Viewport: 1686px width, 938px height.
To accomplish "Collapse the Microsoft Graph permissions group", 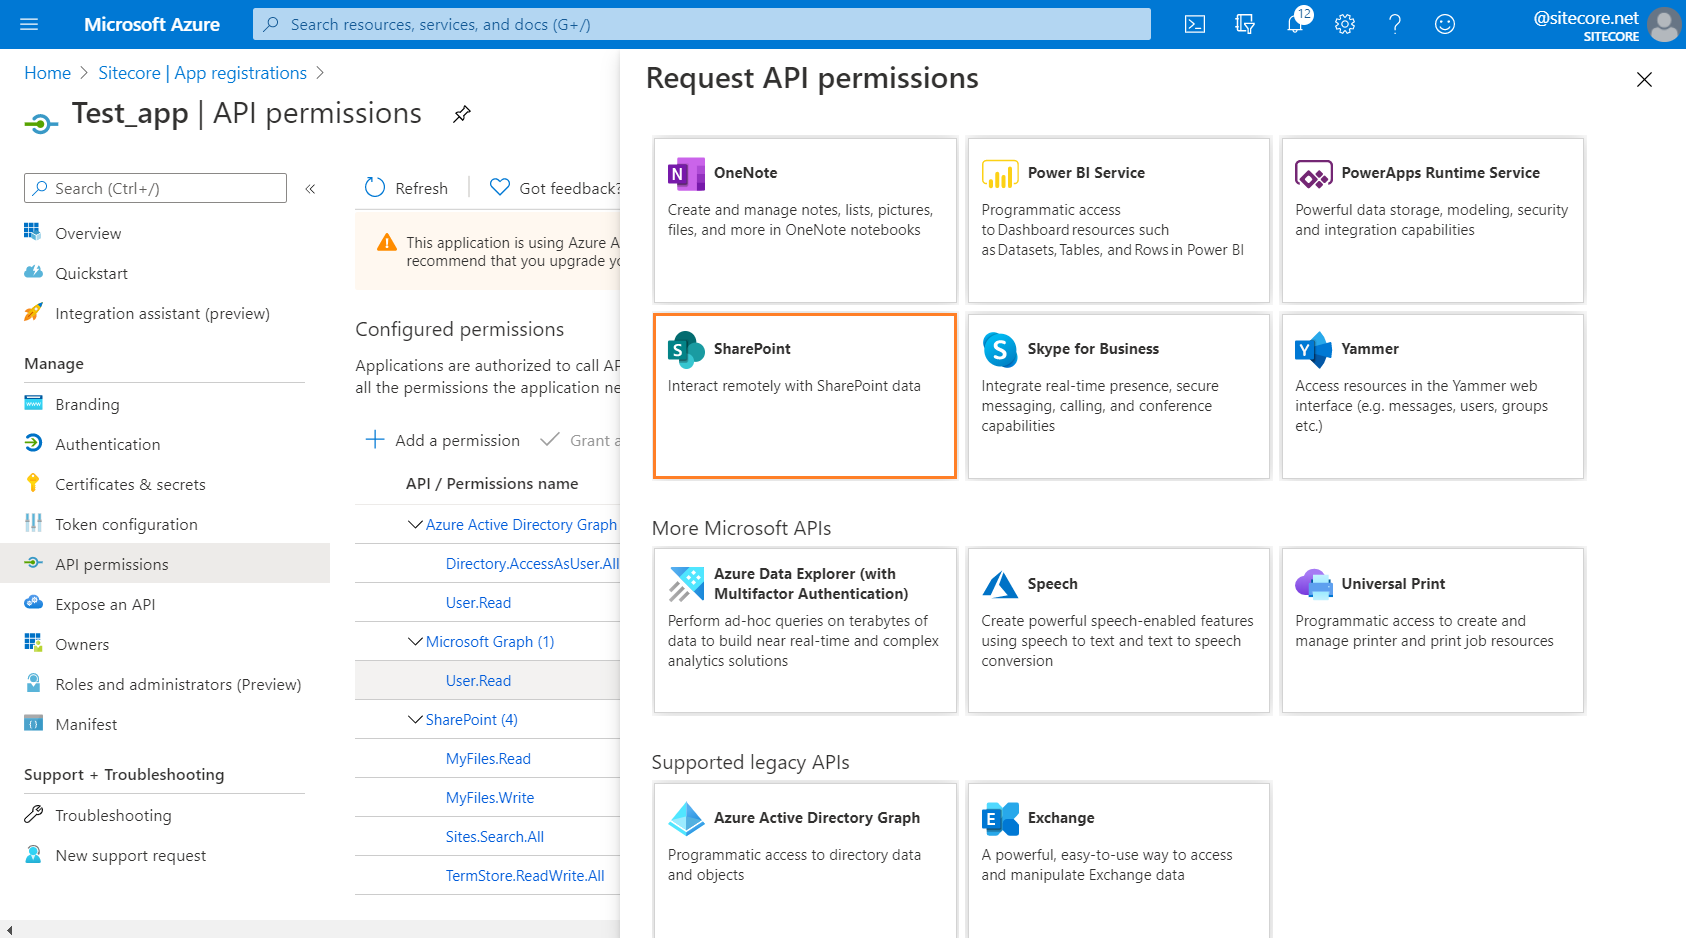I will pos(416,641).
